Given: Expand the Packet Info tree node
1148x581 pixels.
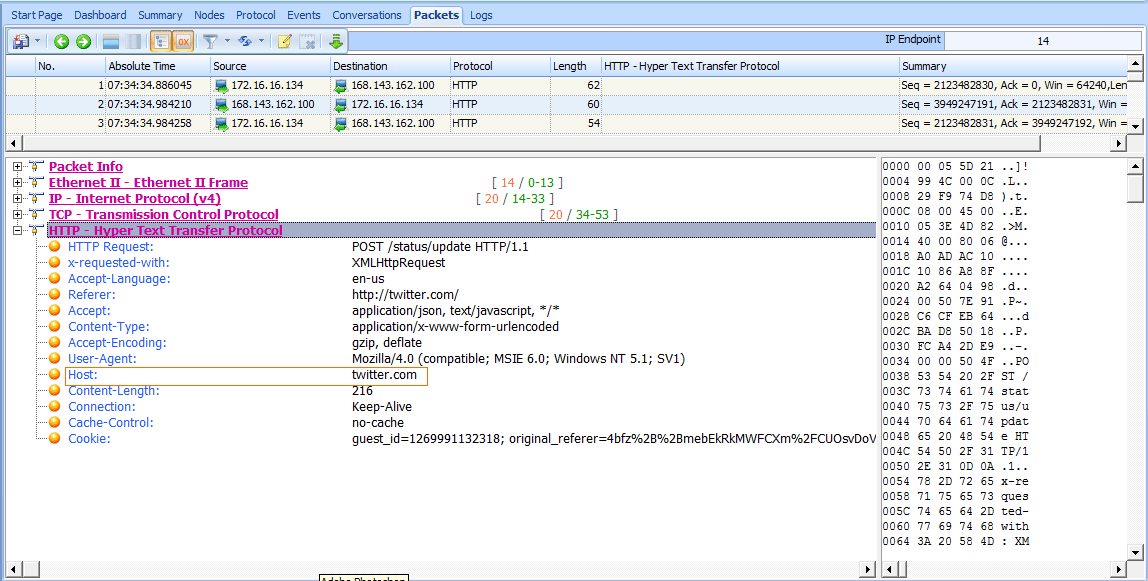Looking at the screenshot, I should point(18,167).
